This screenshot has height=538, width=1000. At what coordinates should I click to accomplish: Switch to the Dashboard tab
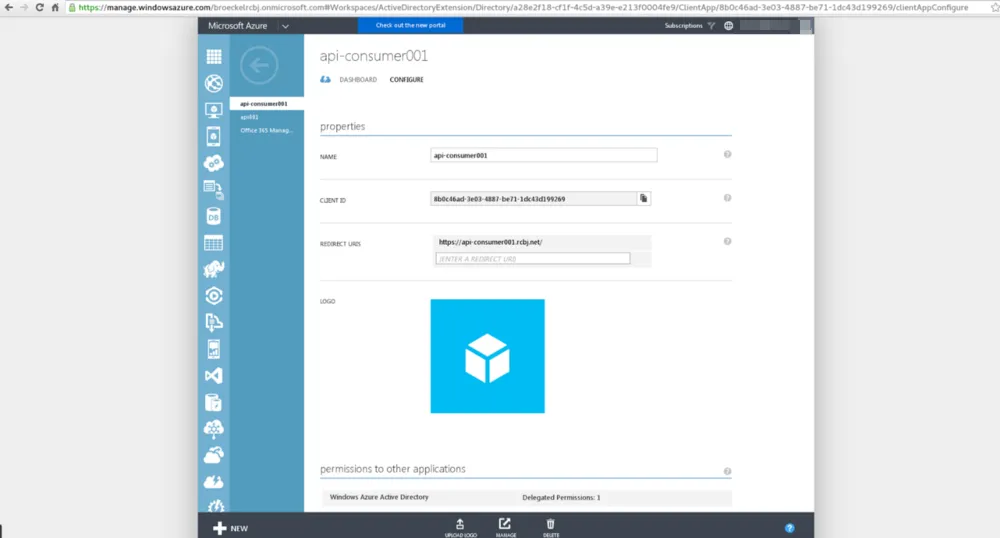tap(358, 80)
